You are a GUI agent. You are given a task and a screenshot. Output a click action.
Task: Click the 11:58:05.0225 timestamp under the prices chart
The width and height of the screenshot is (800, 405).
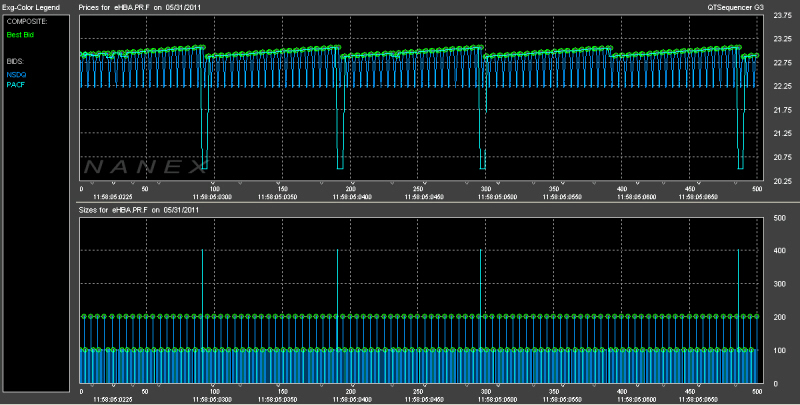point(113,196)
